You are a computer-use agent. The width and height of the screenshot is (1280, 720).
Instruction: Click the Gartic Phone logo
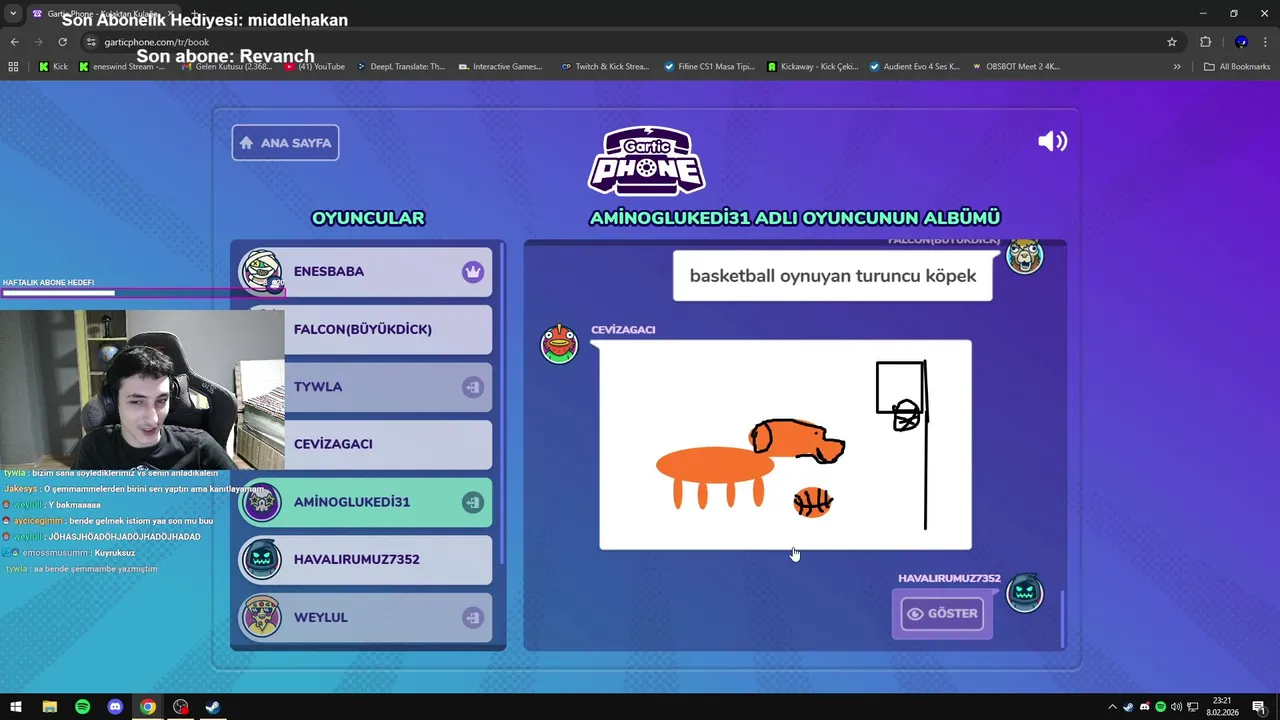pos(646,160)
